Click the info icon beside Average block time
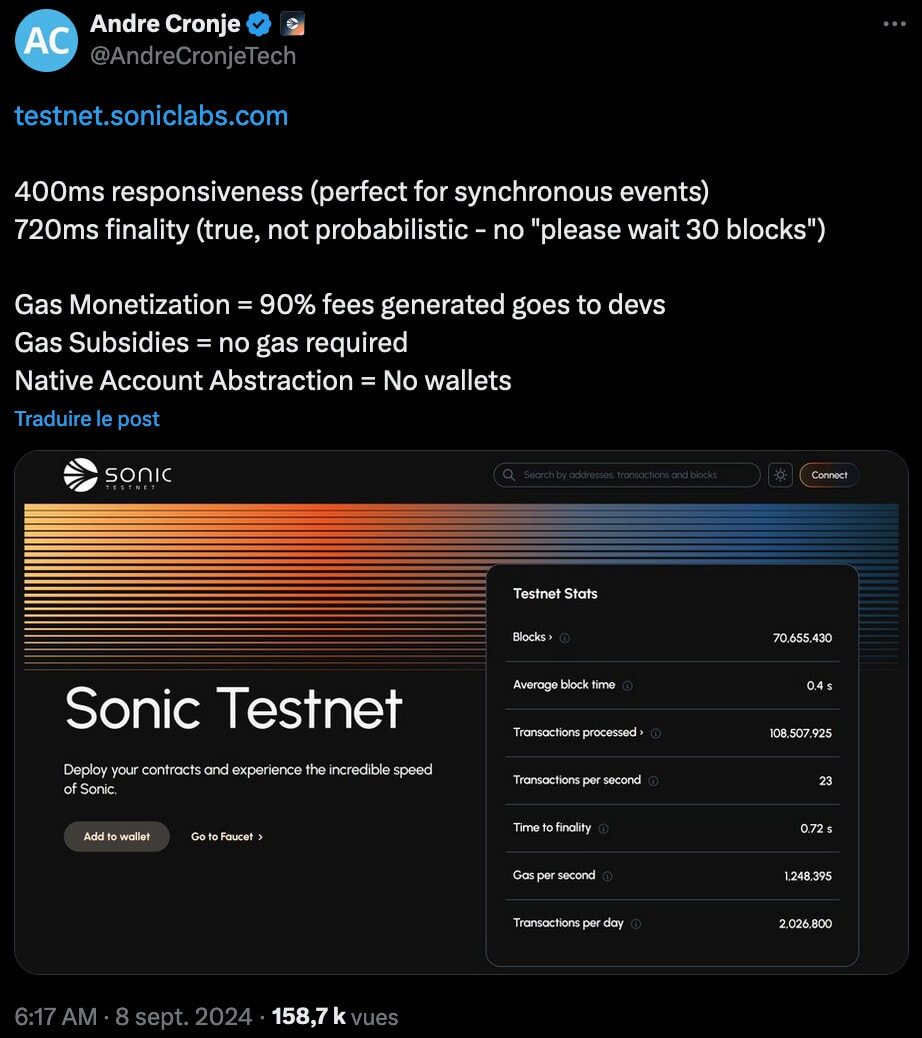 point(628,686)
